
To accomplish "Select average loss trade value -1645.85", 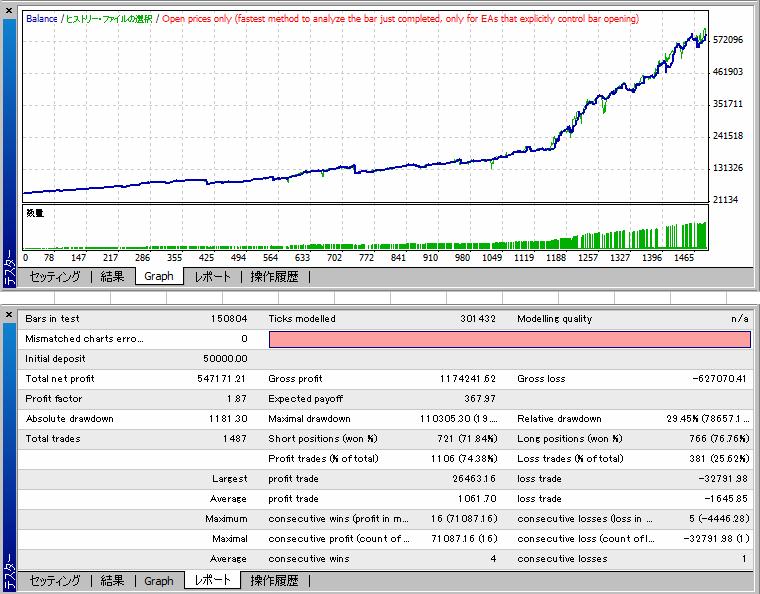I will tap(726, 499).
